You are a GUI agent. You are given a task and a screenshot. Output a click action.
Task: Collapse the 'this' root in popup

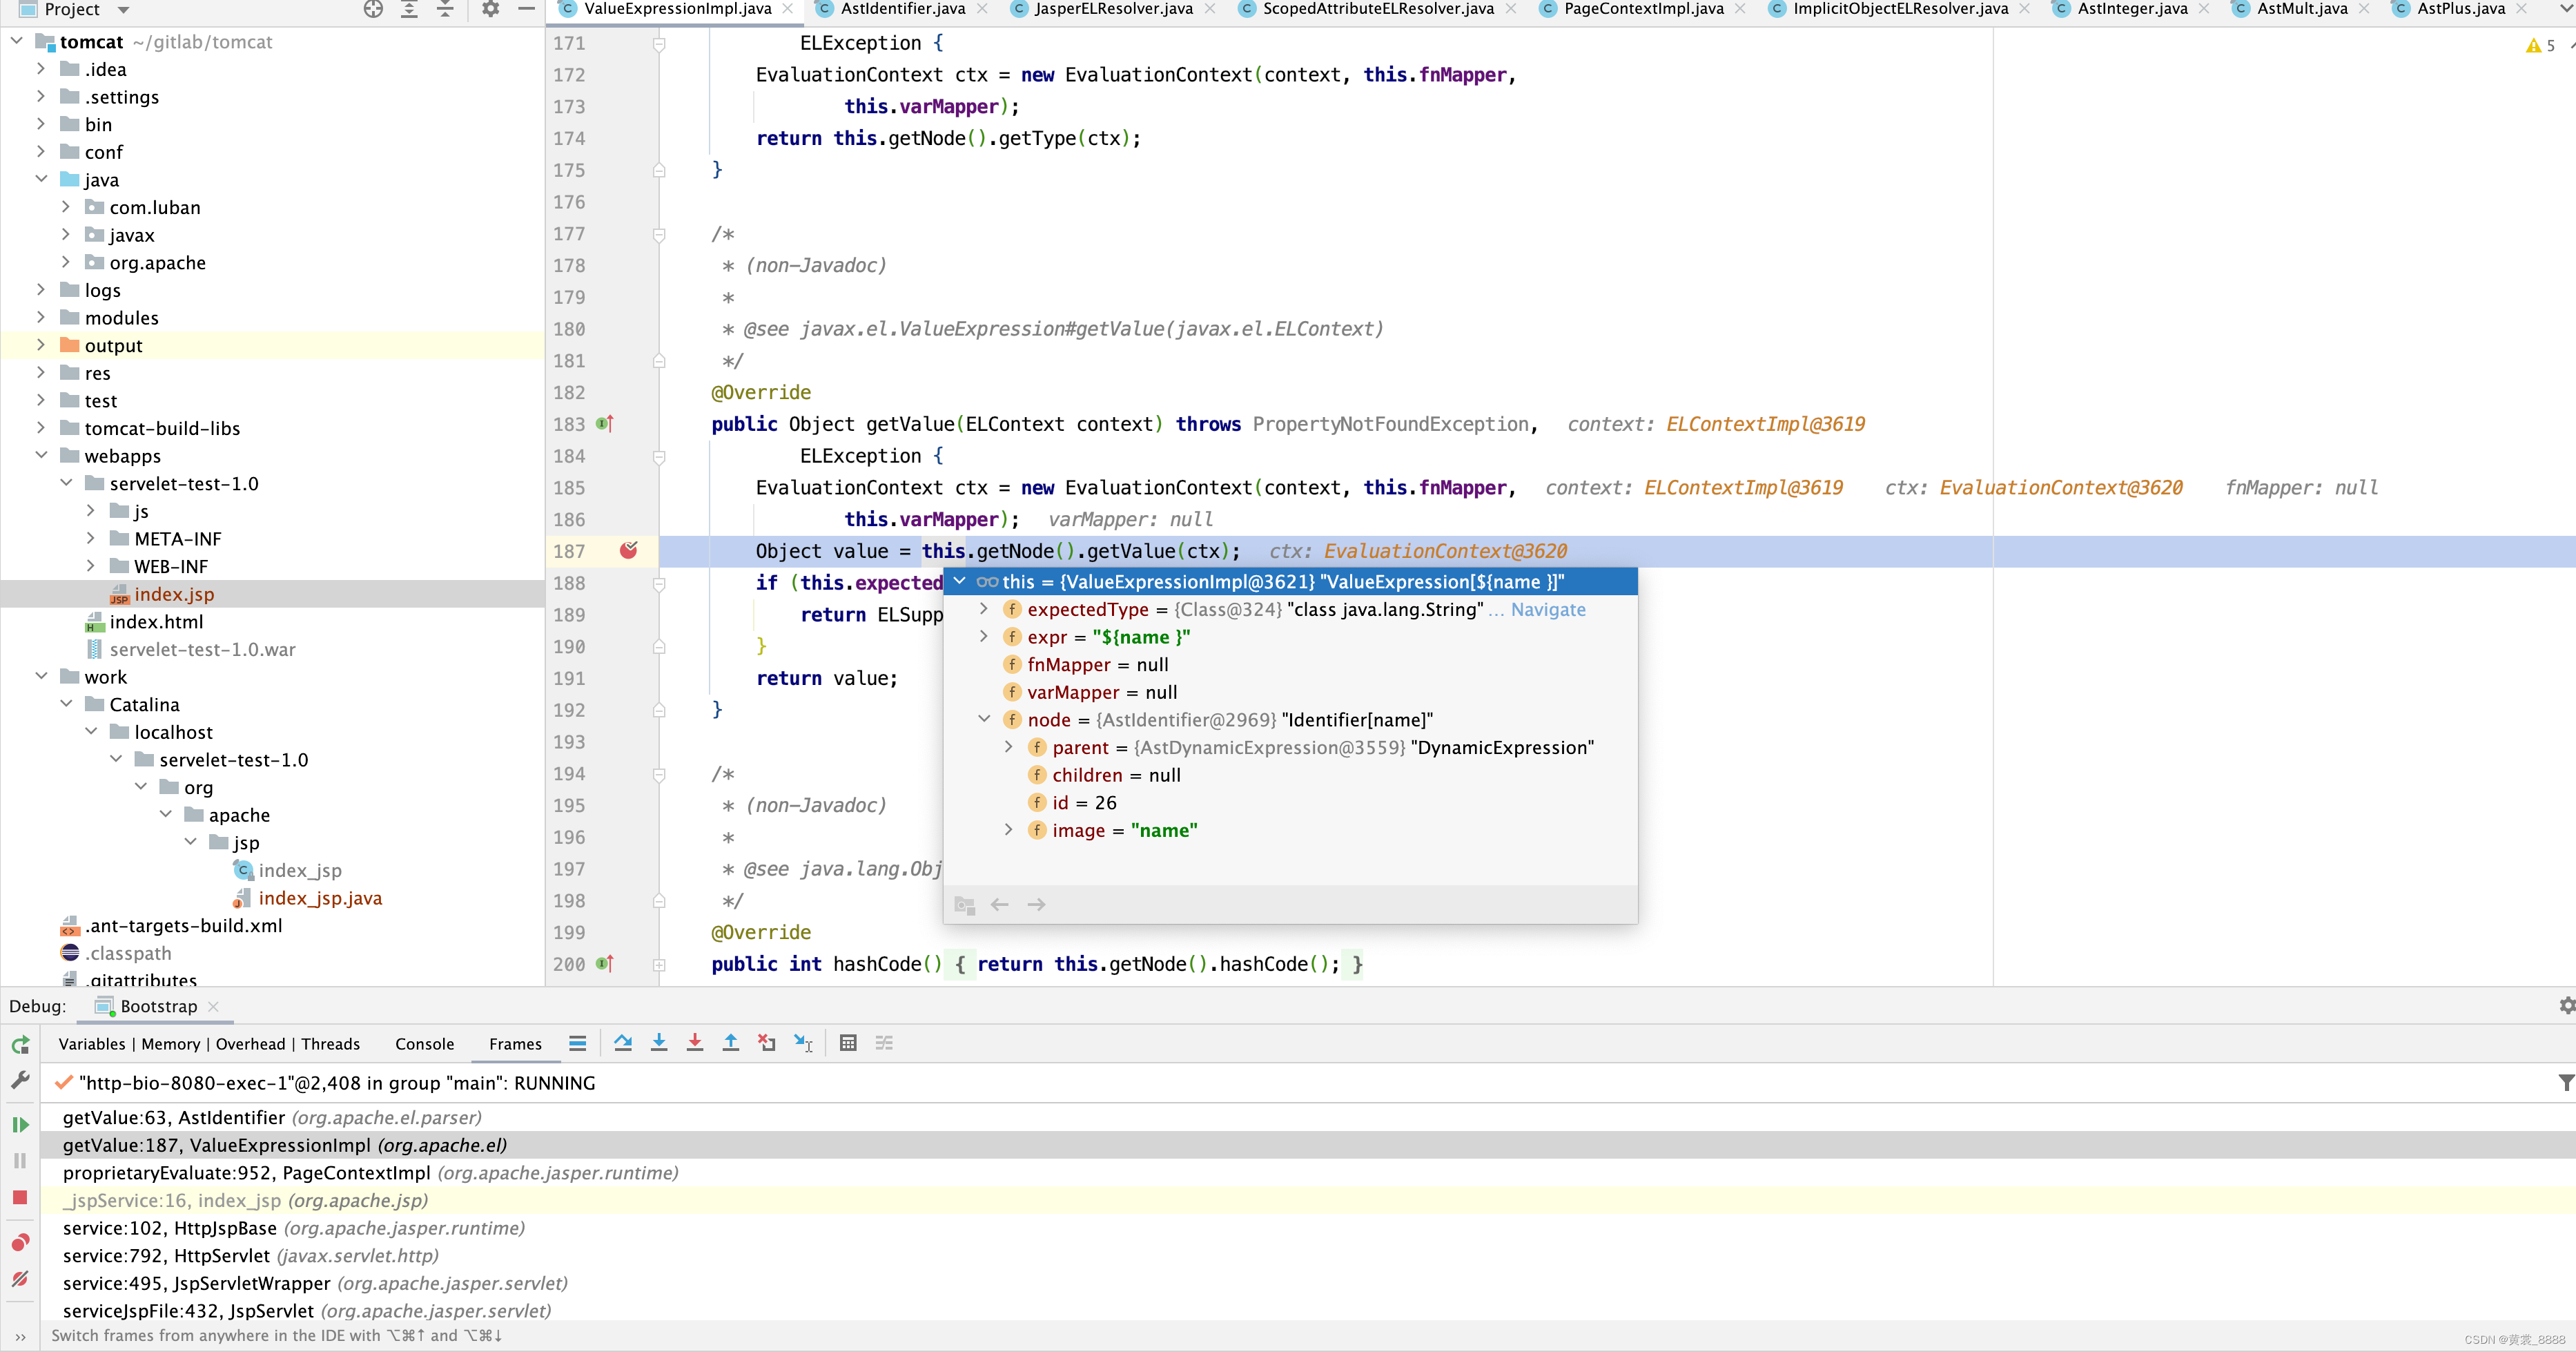tap(960, 581)
